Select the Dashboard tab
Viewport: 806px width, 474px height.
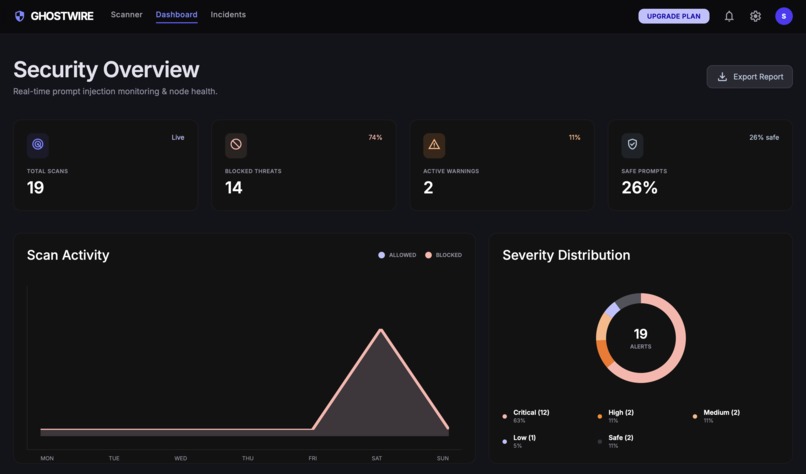pos(176,14)
